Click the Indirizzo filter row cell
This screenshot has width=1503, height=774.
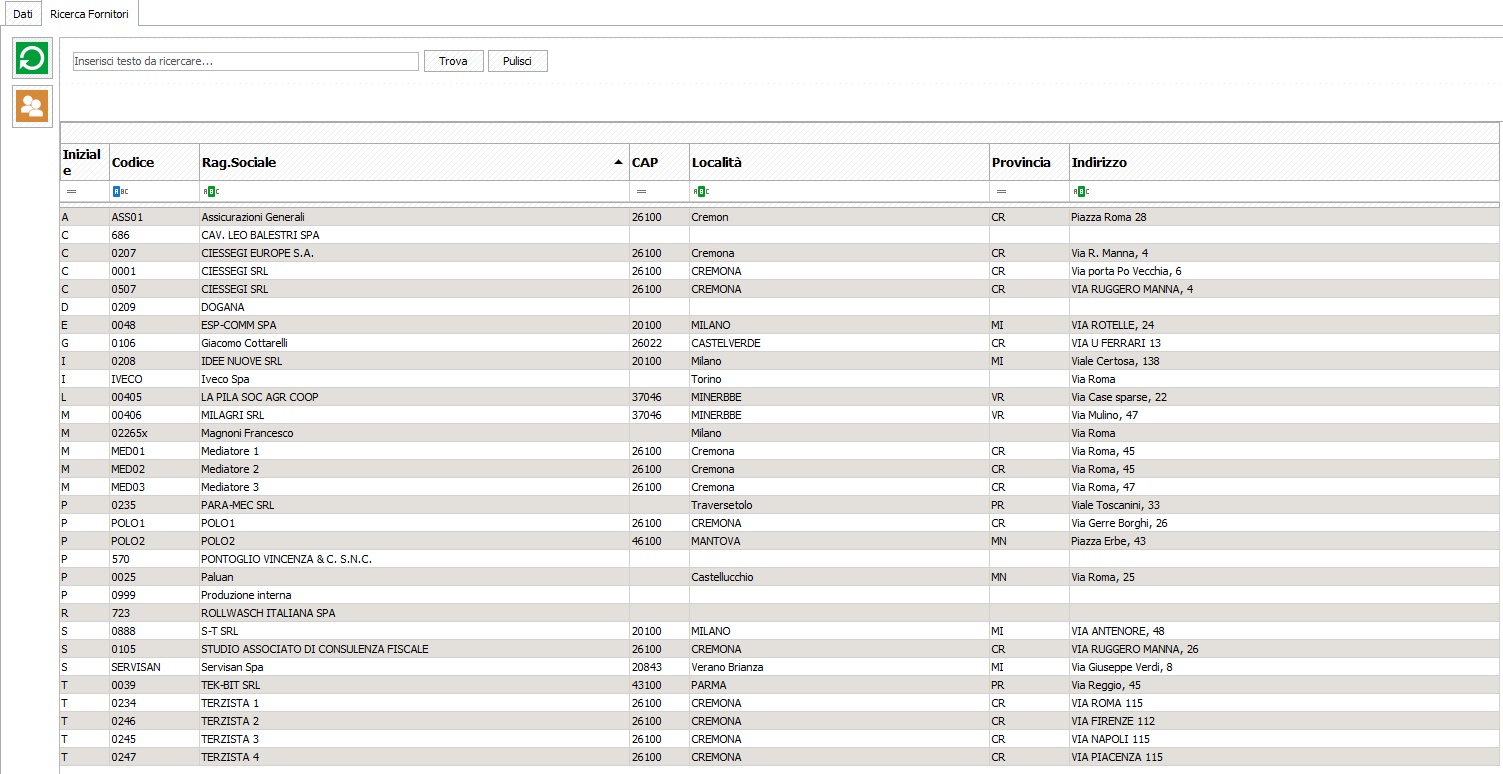[x=1284, y=191]
